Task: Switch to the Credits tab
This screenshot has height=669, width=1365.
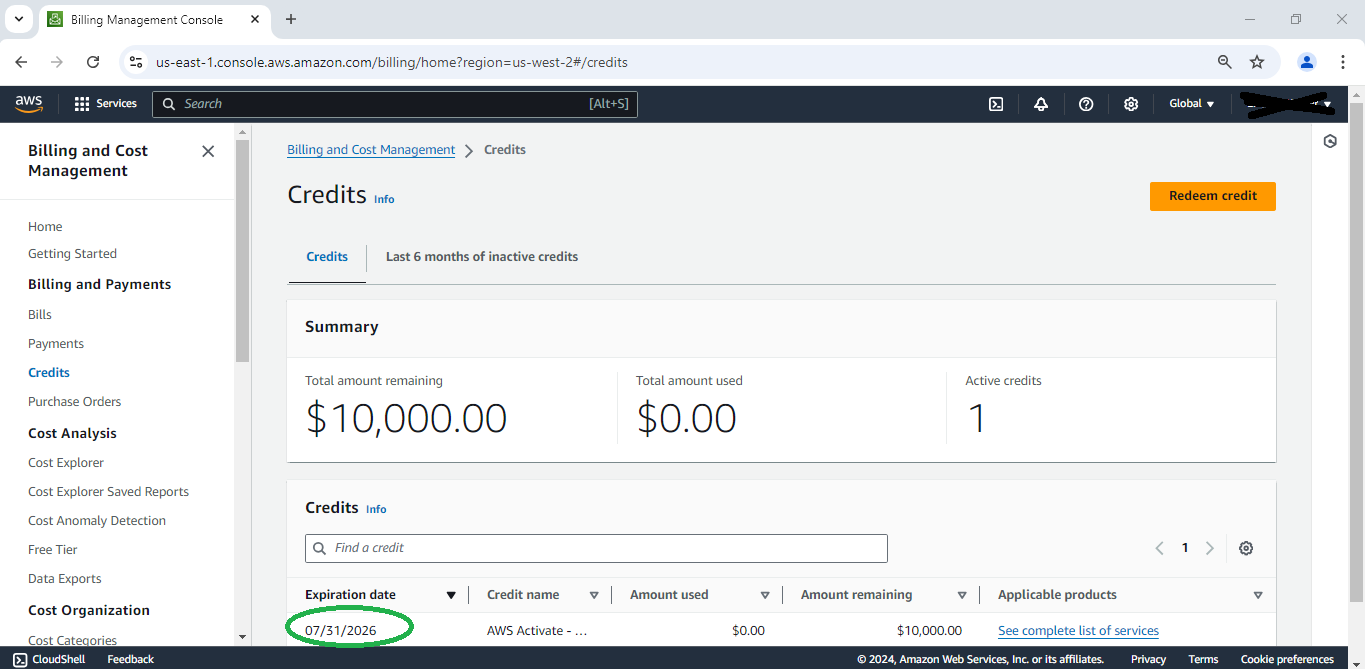Action: tap(327, 257)
